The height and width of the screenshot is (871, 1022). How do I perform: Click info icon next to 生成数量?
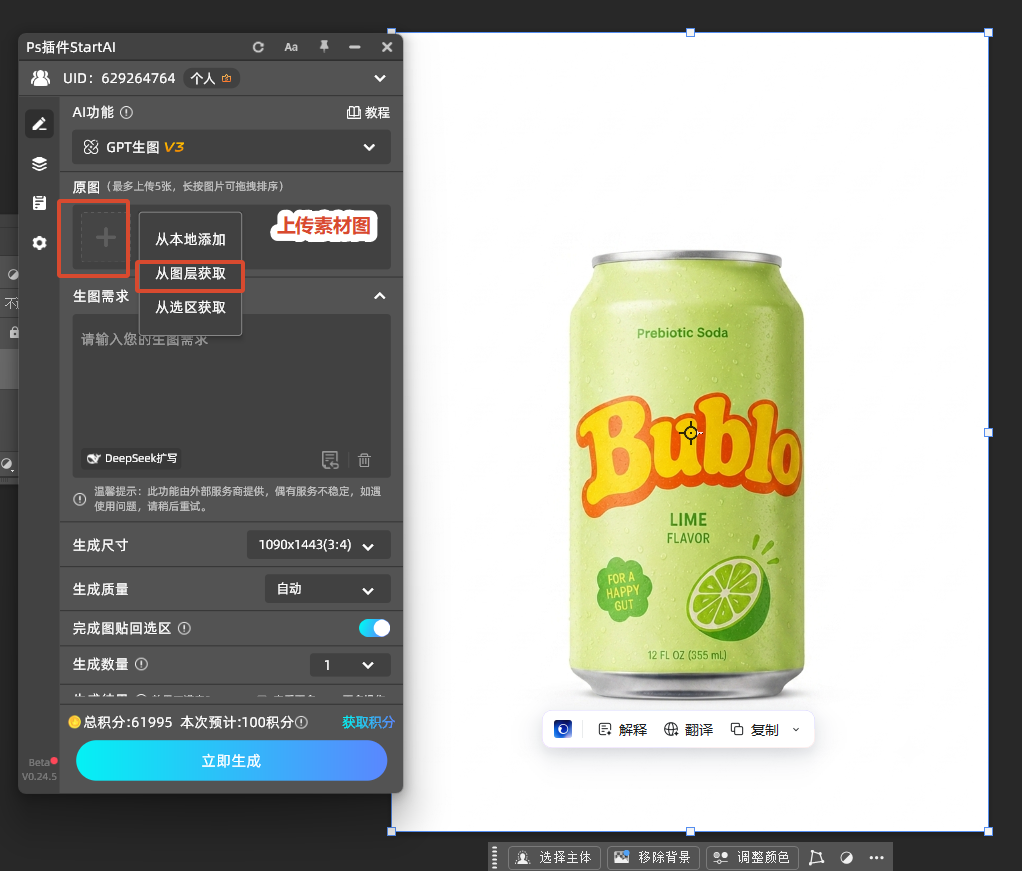(x=141, y=664)
